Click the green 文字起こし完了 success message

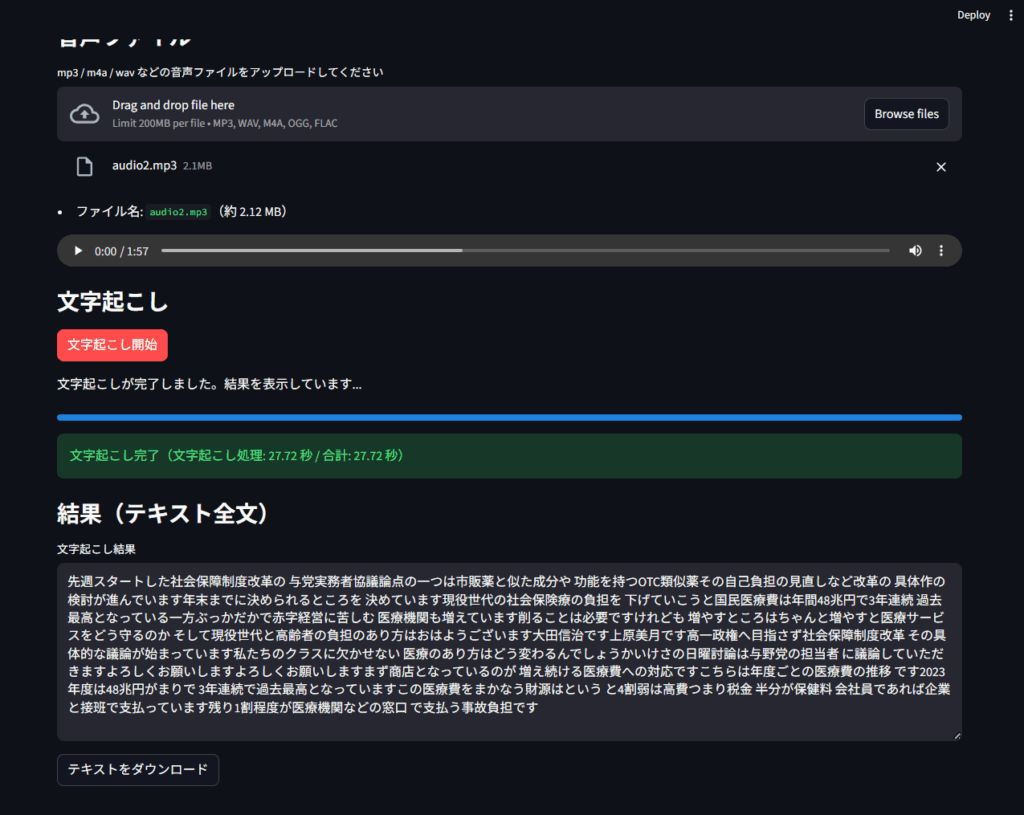coord(509,456)
